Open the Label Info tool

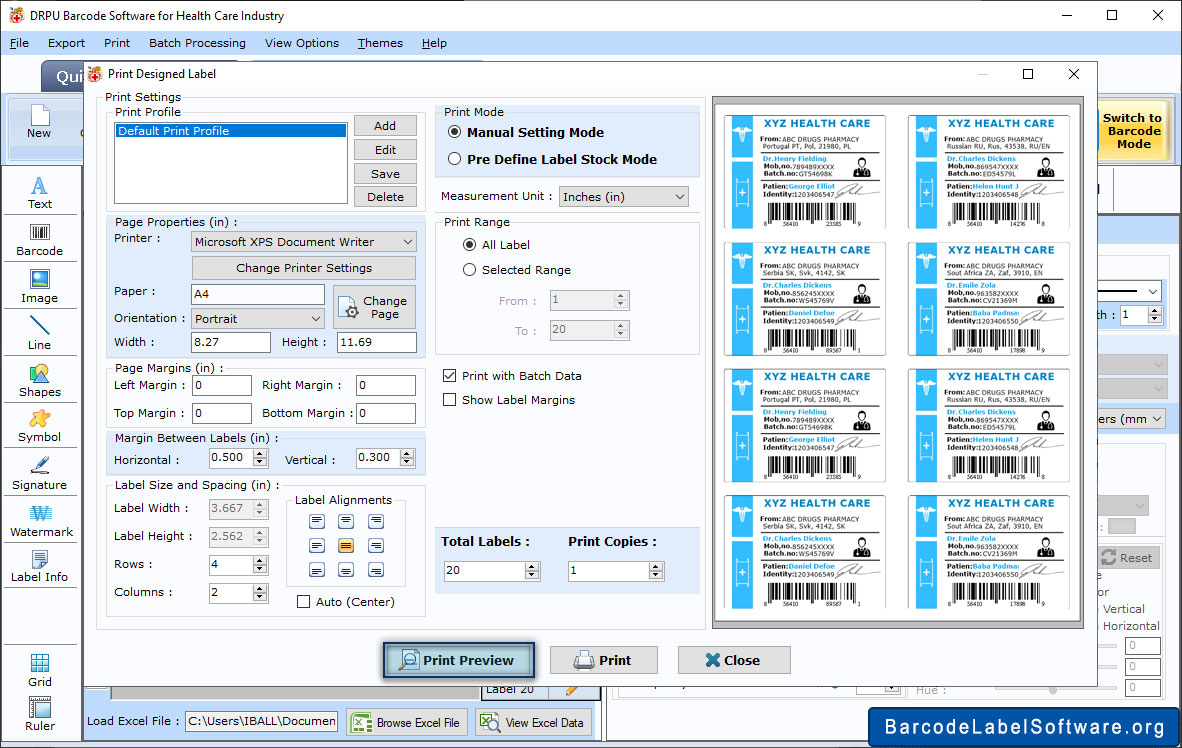pyautogui.click(x=39, y=566)
